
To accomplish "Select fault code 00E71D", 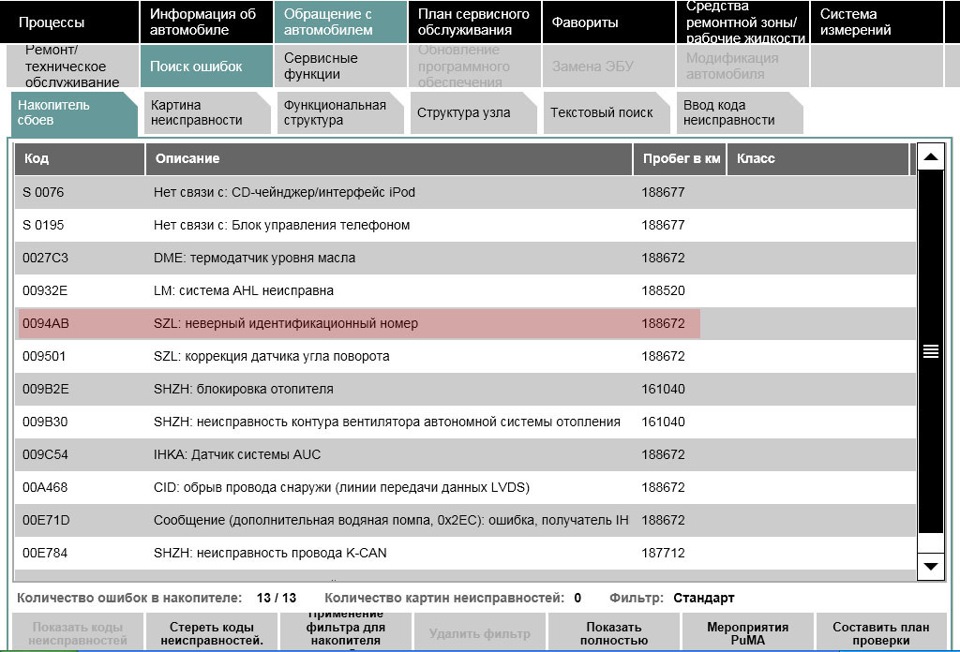I will tap(46, 520).
